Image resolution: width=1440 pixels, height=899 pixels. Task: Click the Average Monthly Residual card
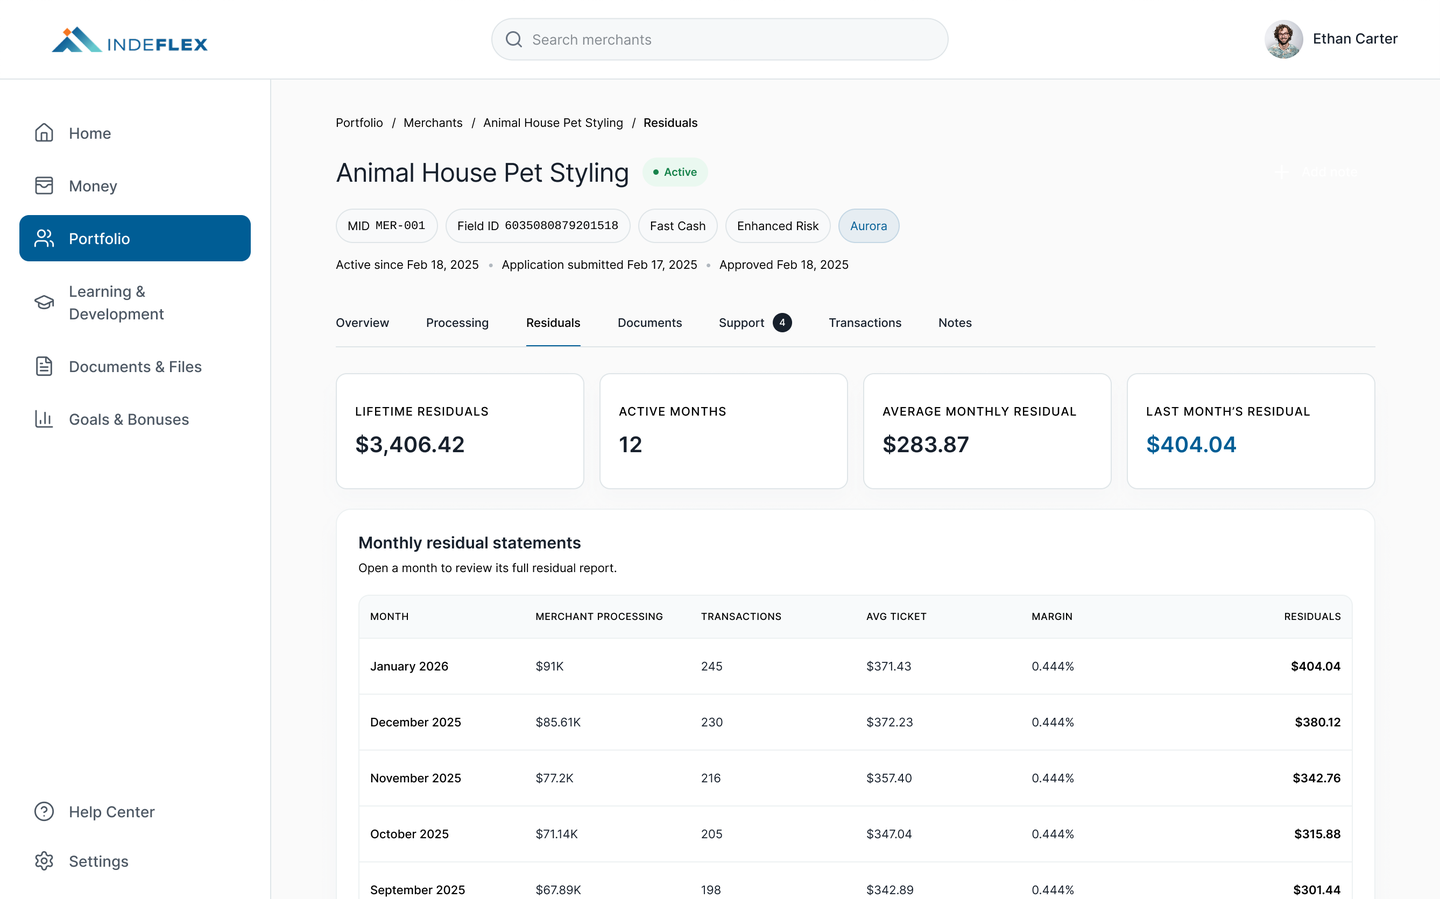987,431
